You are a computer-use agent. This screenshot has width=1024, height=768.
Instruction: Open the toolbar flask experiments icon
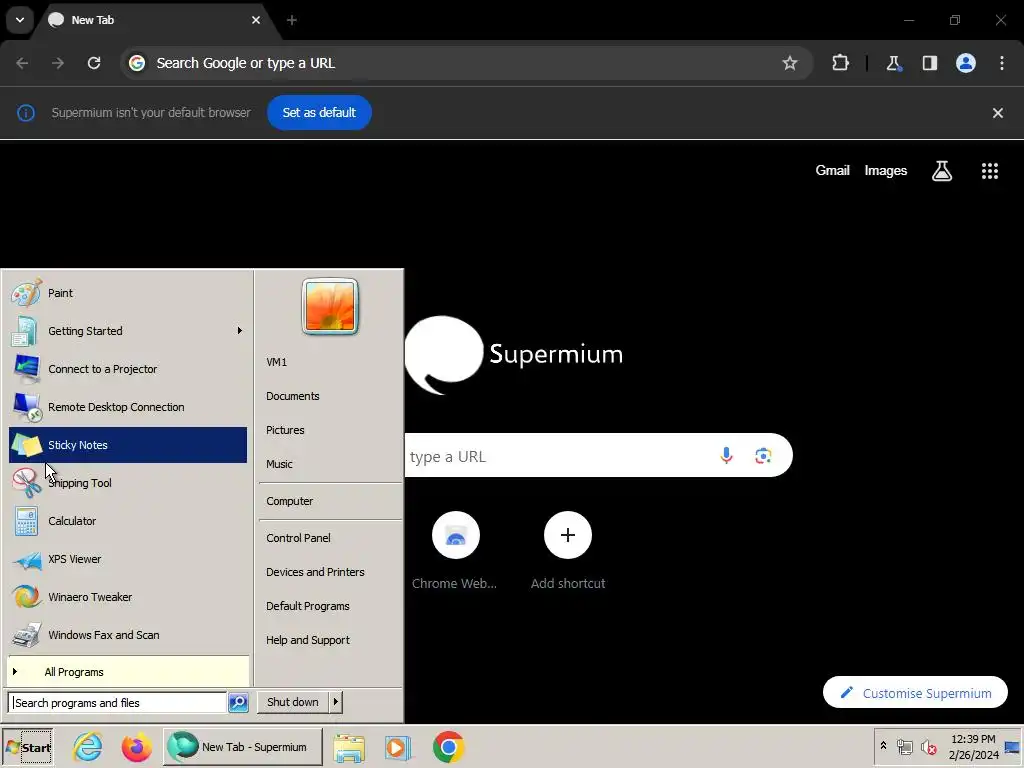893,63
